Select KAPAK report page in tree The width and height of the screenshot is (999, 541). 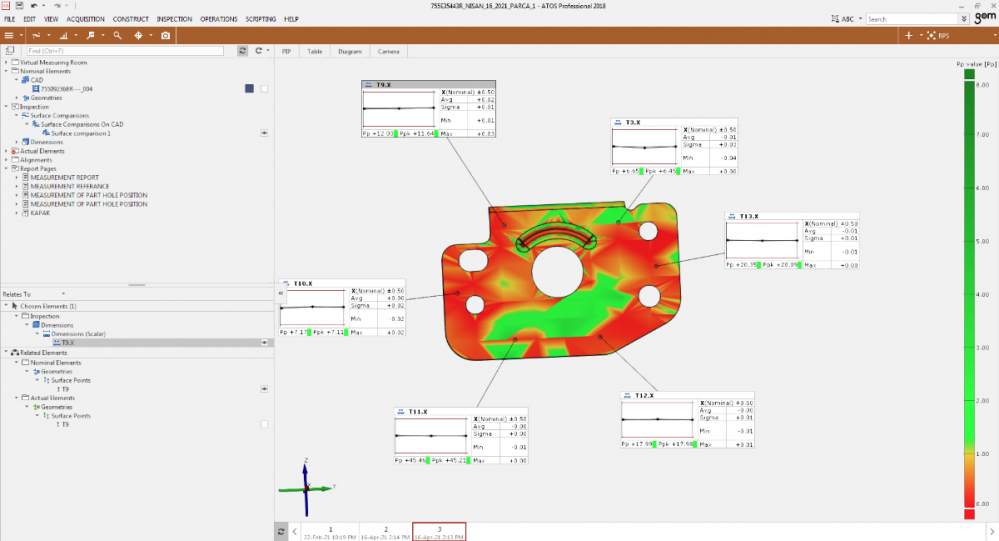42,213
